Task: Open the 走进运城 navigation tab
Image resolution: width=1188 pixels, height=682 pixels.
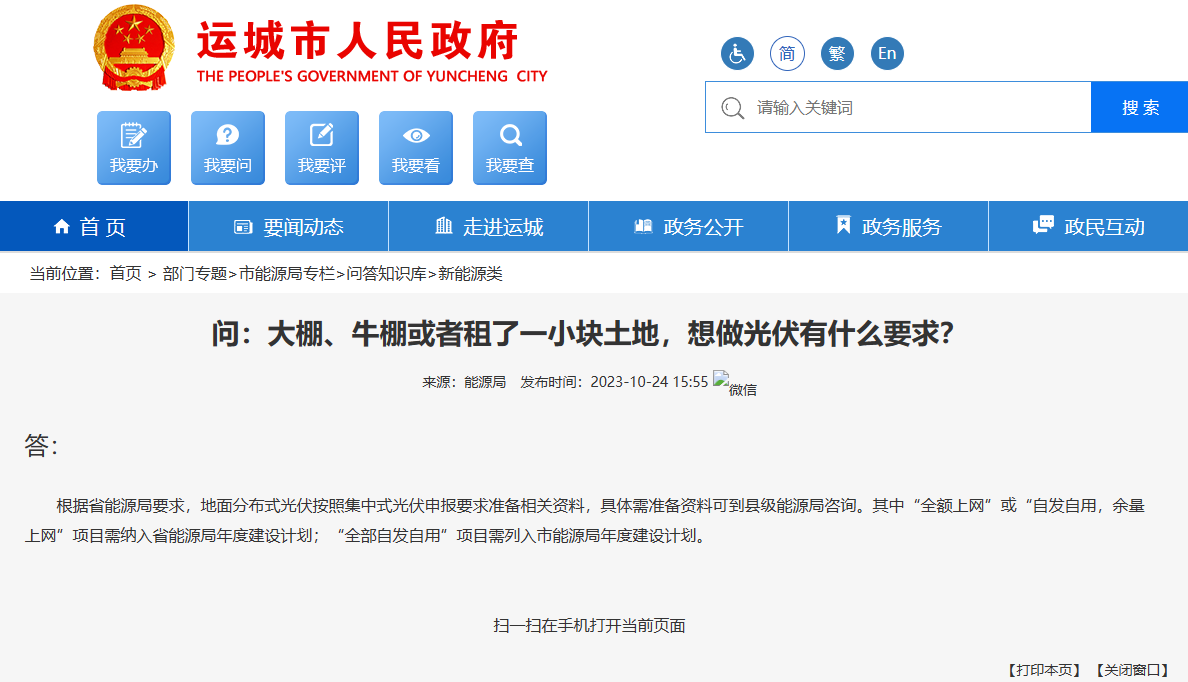Action: click(488, 227)
